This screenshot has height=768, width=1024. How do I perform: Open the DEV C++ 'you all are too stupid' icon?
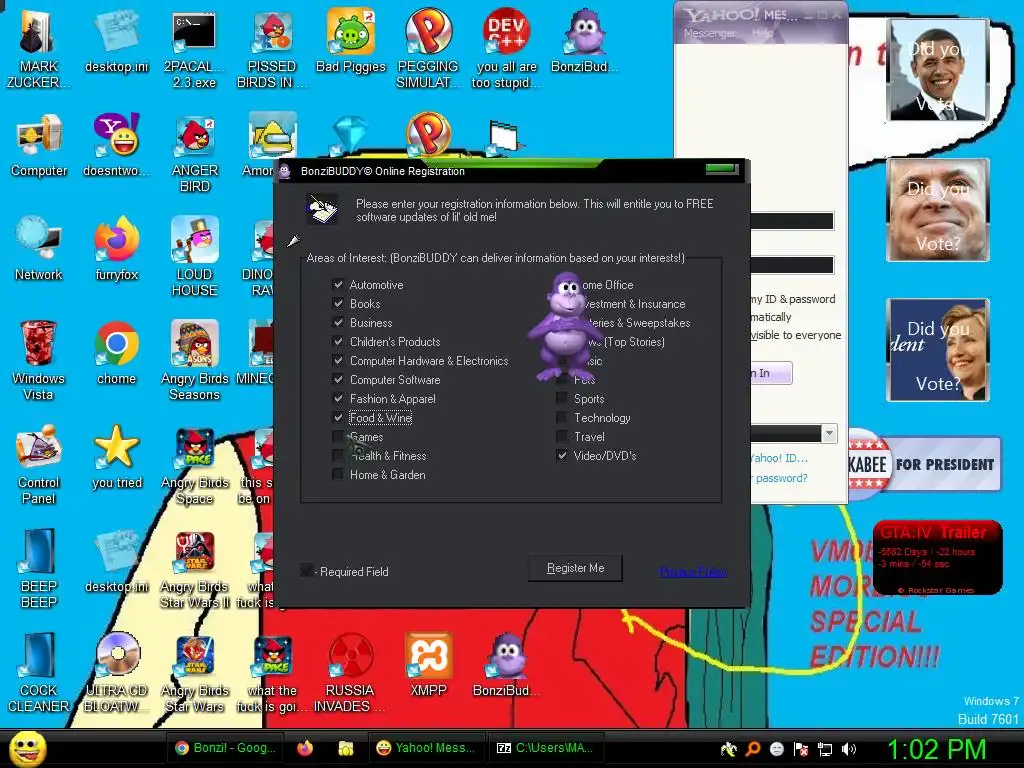(506, 46)
